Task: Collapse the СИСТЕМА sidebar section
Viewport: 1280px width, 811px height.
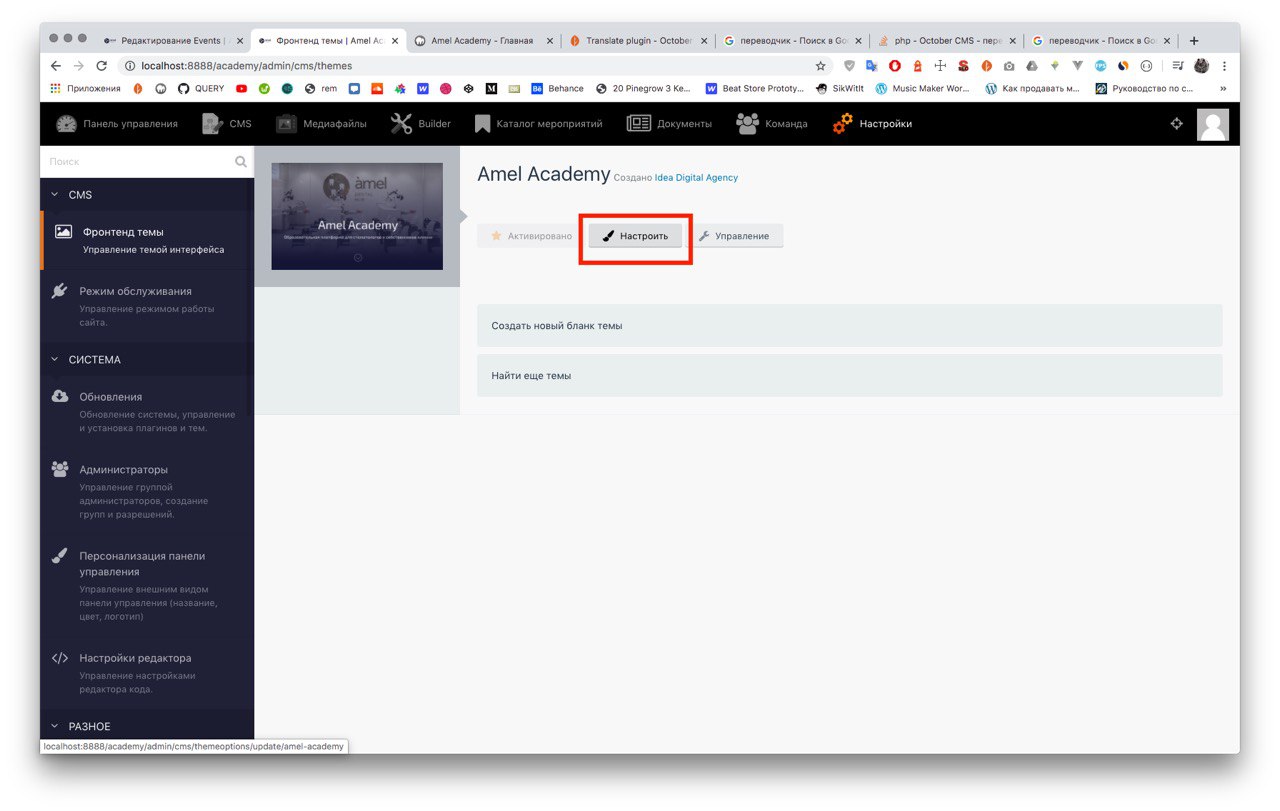Action: pos(147,360)
